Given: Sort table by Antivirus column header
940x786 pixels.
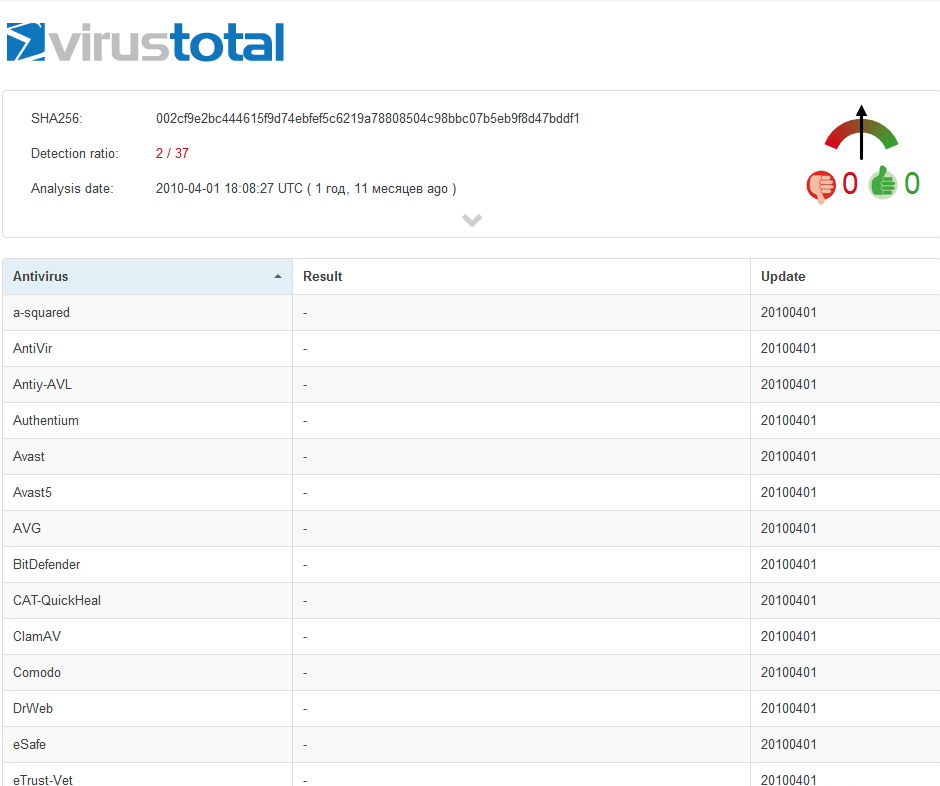Looking at the screenshot, I should 147,276.
